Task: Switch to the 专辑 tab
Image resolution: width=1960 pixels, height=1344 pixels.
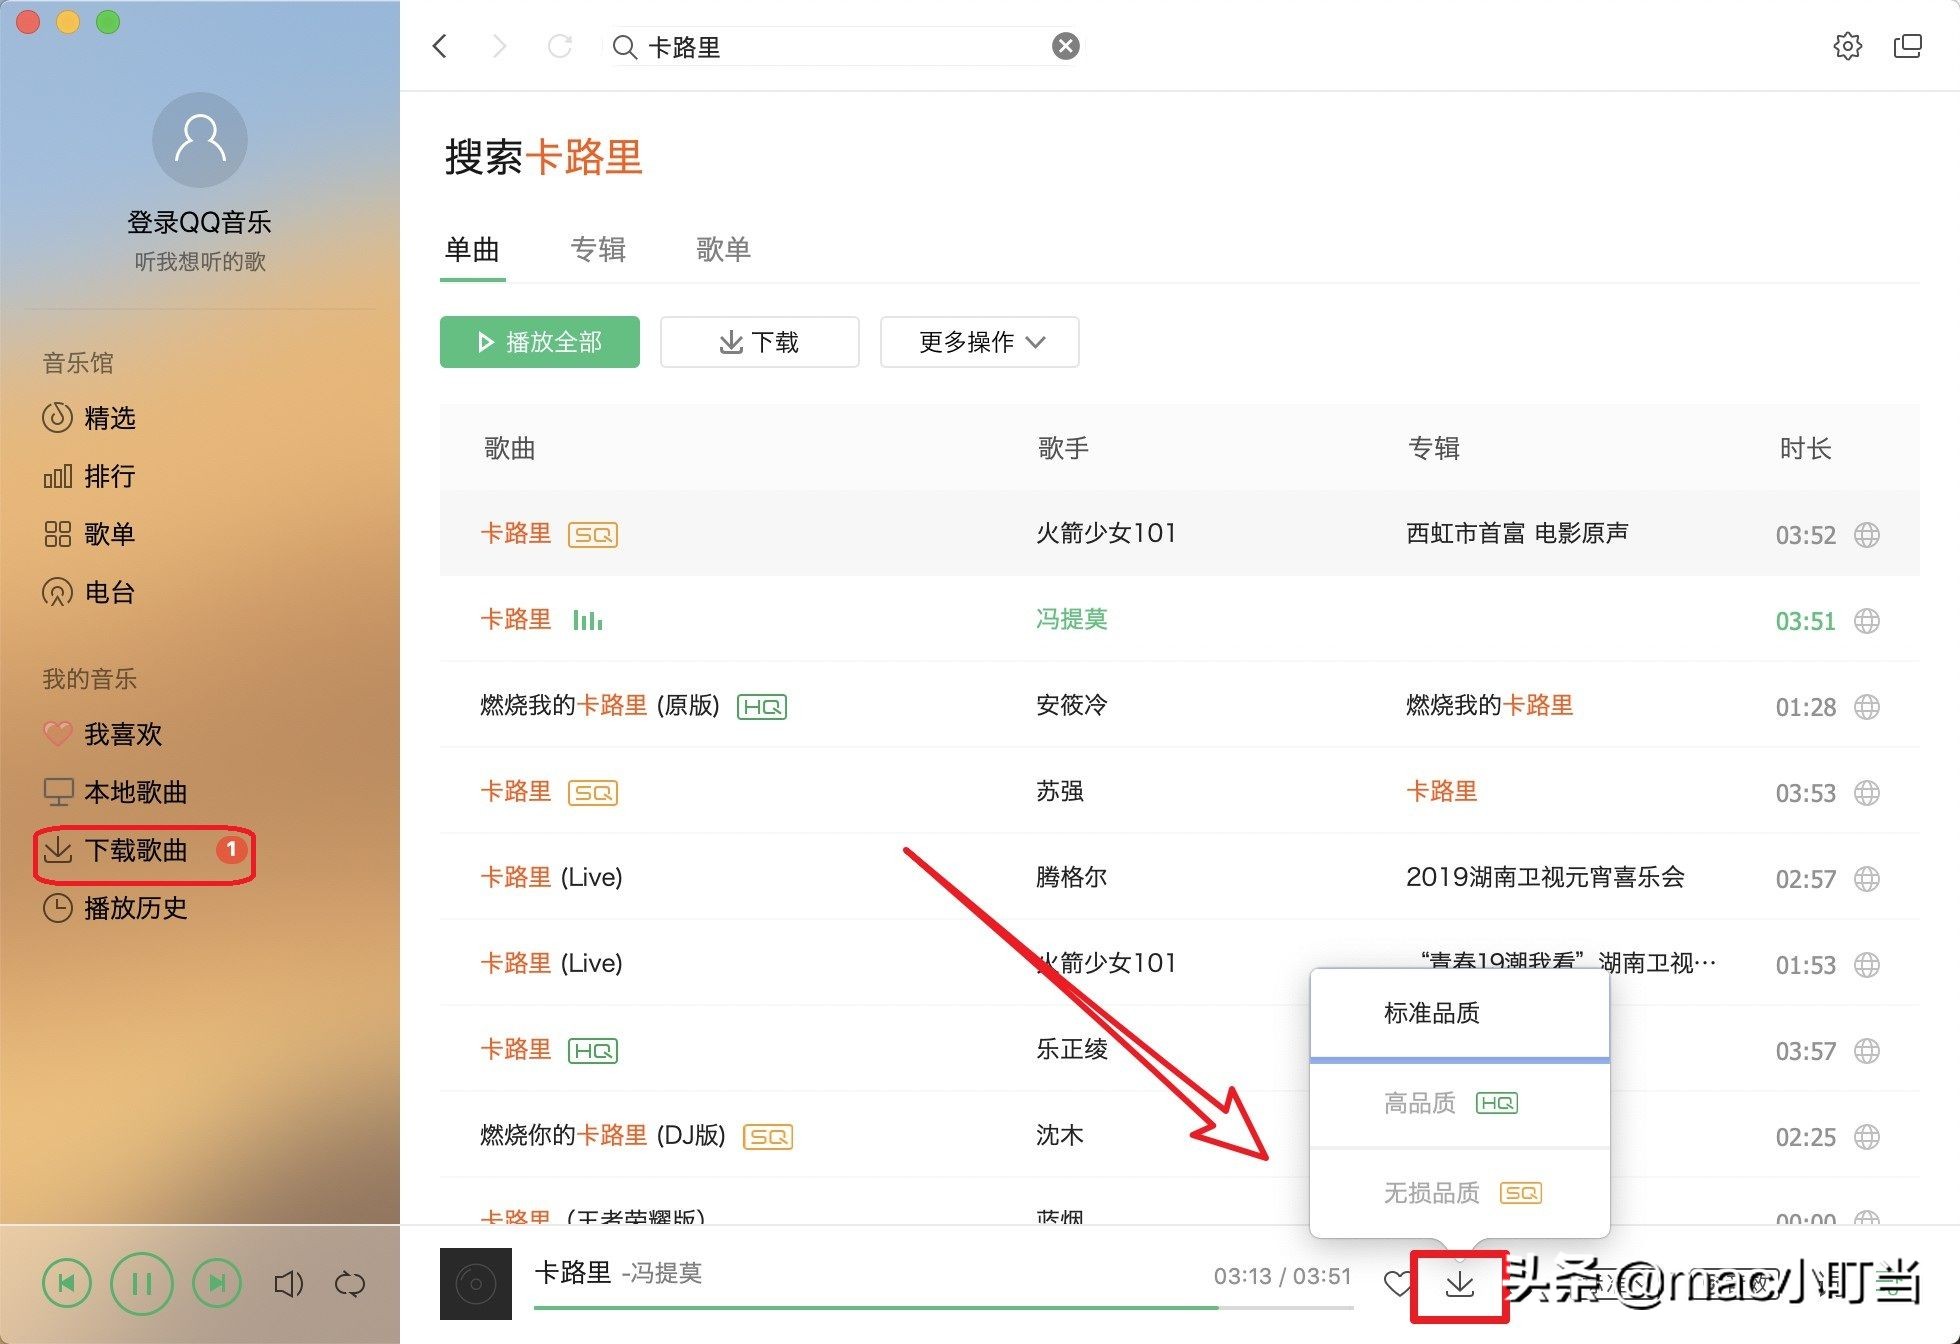Action: click(x=598, y=250)
